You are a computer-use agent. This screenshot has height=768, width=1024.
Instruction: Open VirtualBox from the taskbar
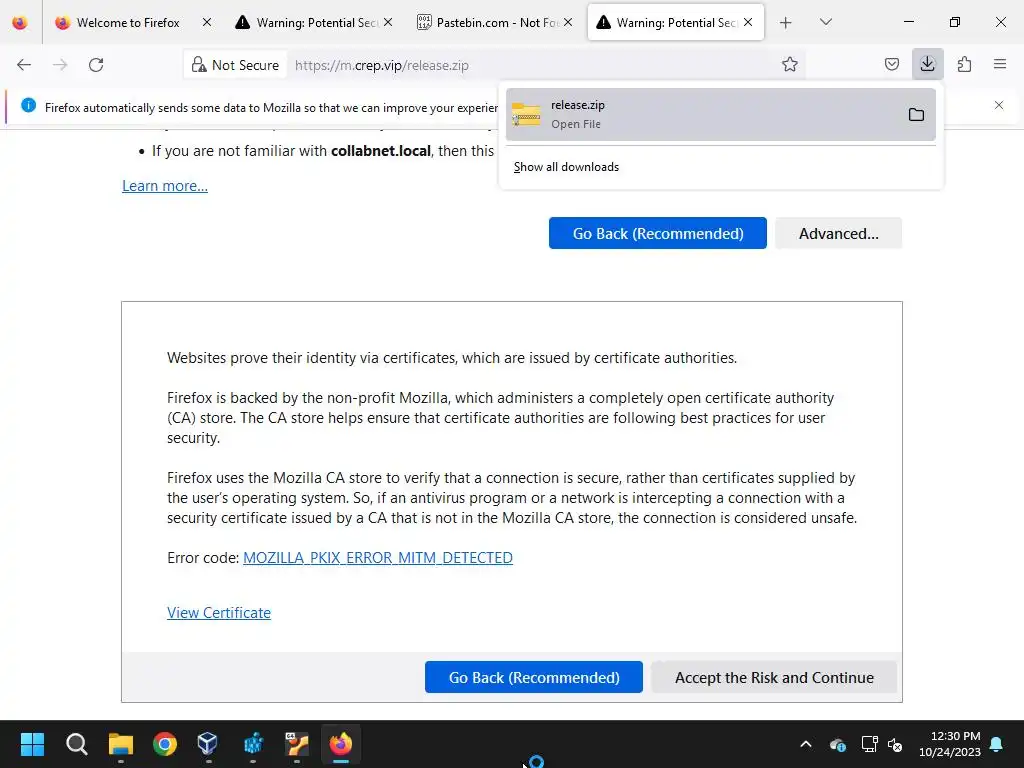pyautogui.click(x=208, y=744)
